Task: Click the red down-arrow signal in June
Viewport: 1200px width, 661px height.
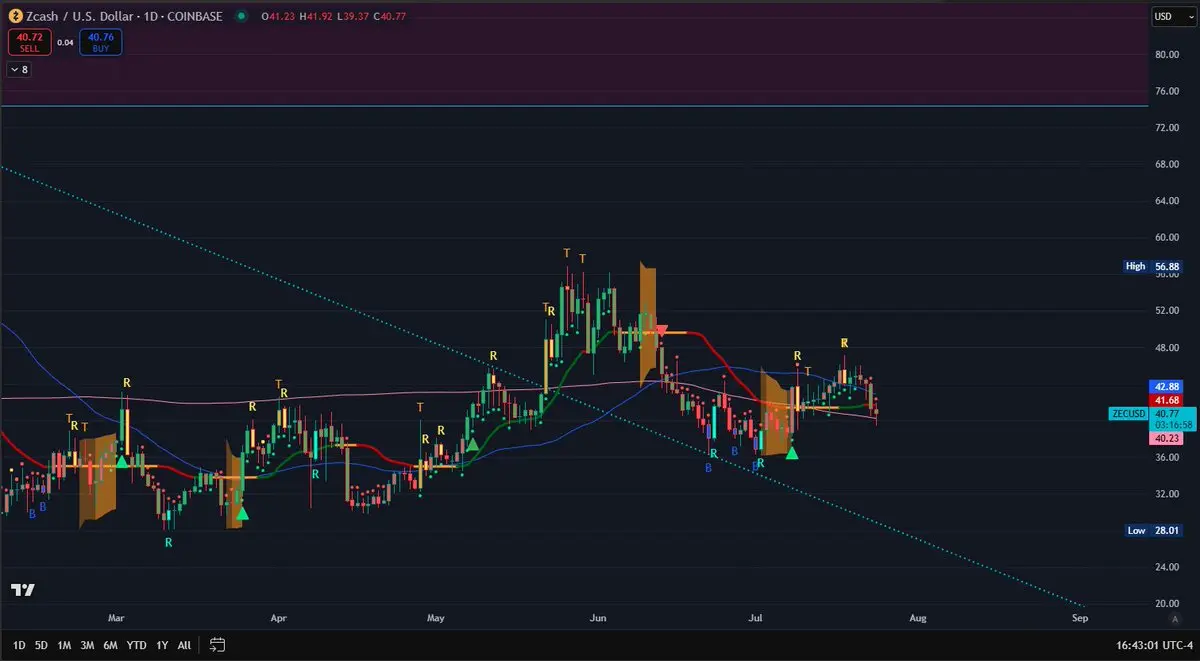Action: click(x=661, y=330)
